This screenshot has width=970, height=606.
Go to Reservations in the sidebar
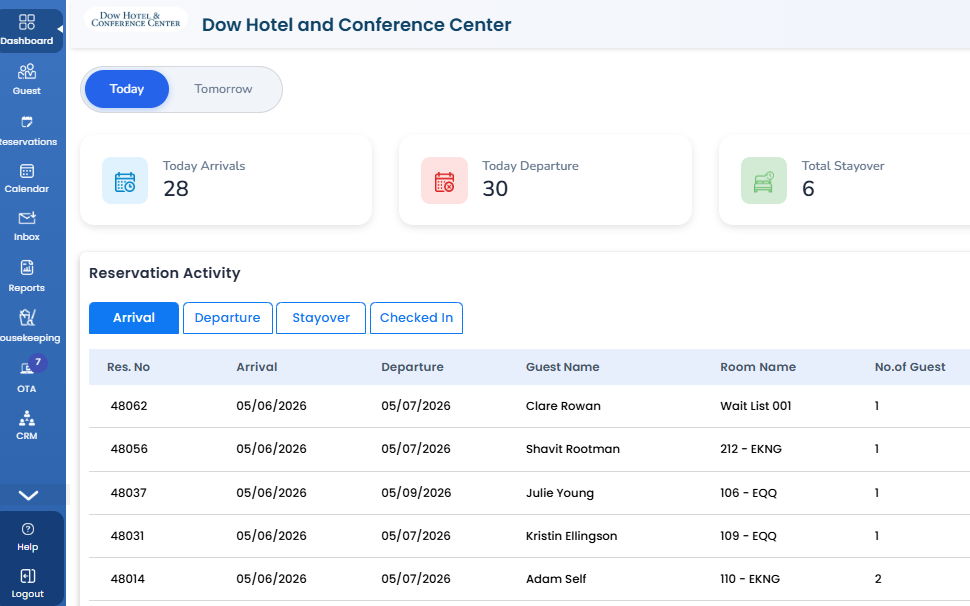click(x=28, y=130)
